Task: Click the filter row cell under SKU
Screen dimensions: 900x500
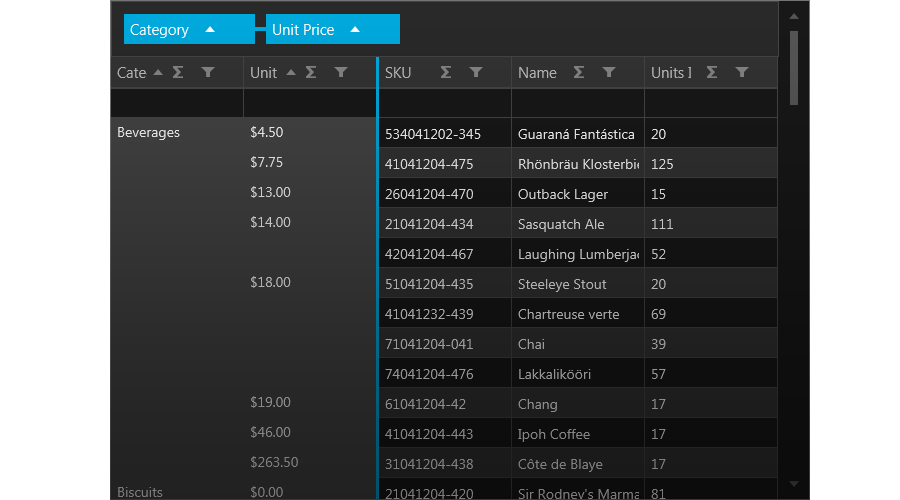Action: pos(445,103)
